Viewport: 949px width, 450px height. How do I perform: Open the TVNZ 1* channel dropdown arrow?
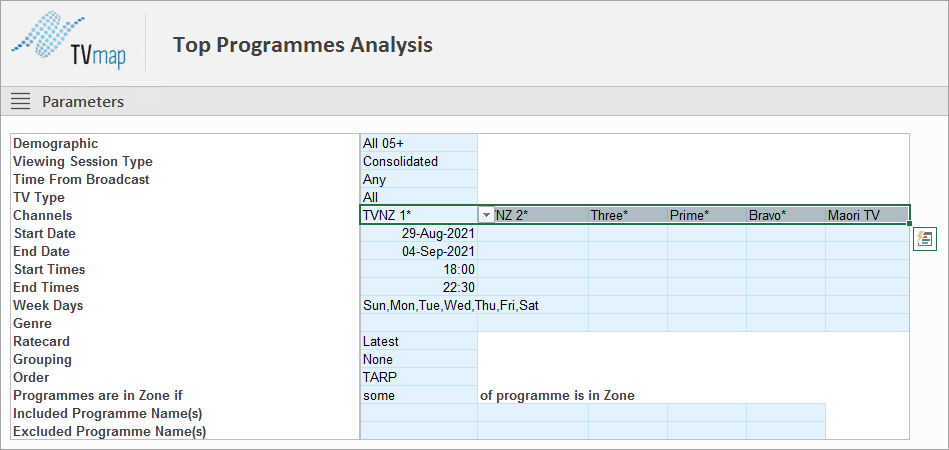(x=486, y=215)
